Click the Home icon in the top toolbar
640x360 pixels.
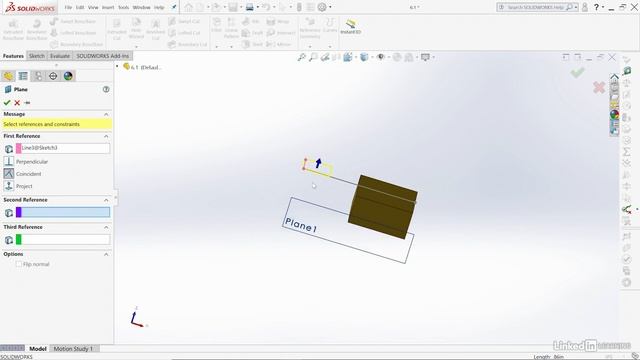(188, 7)
